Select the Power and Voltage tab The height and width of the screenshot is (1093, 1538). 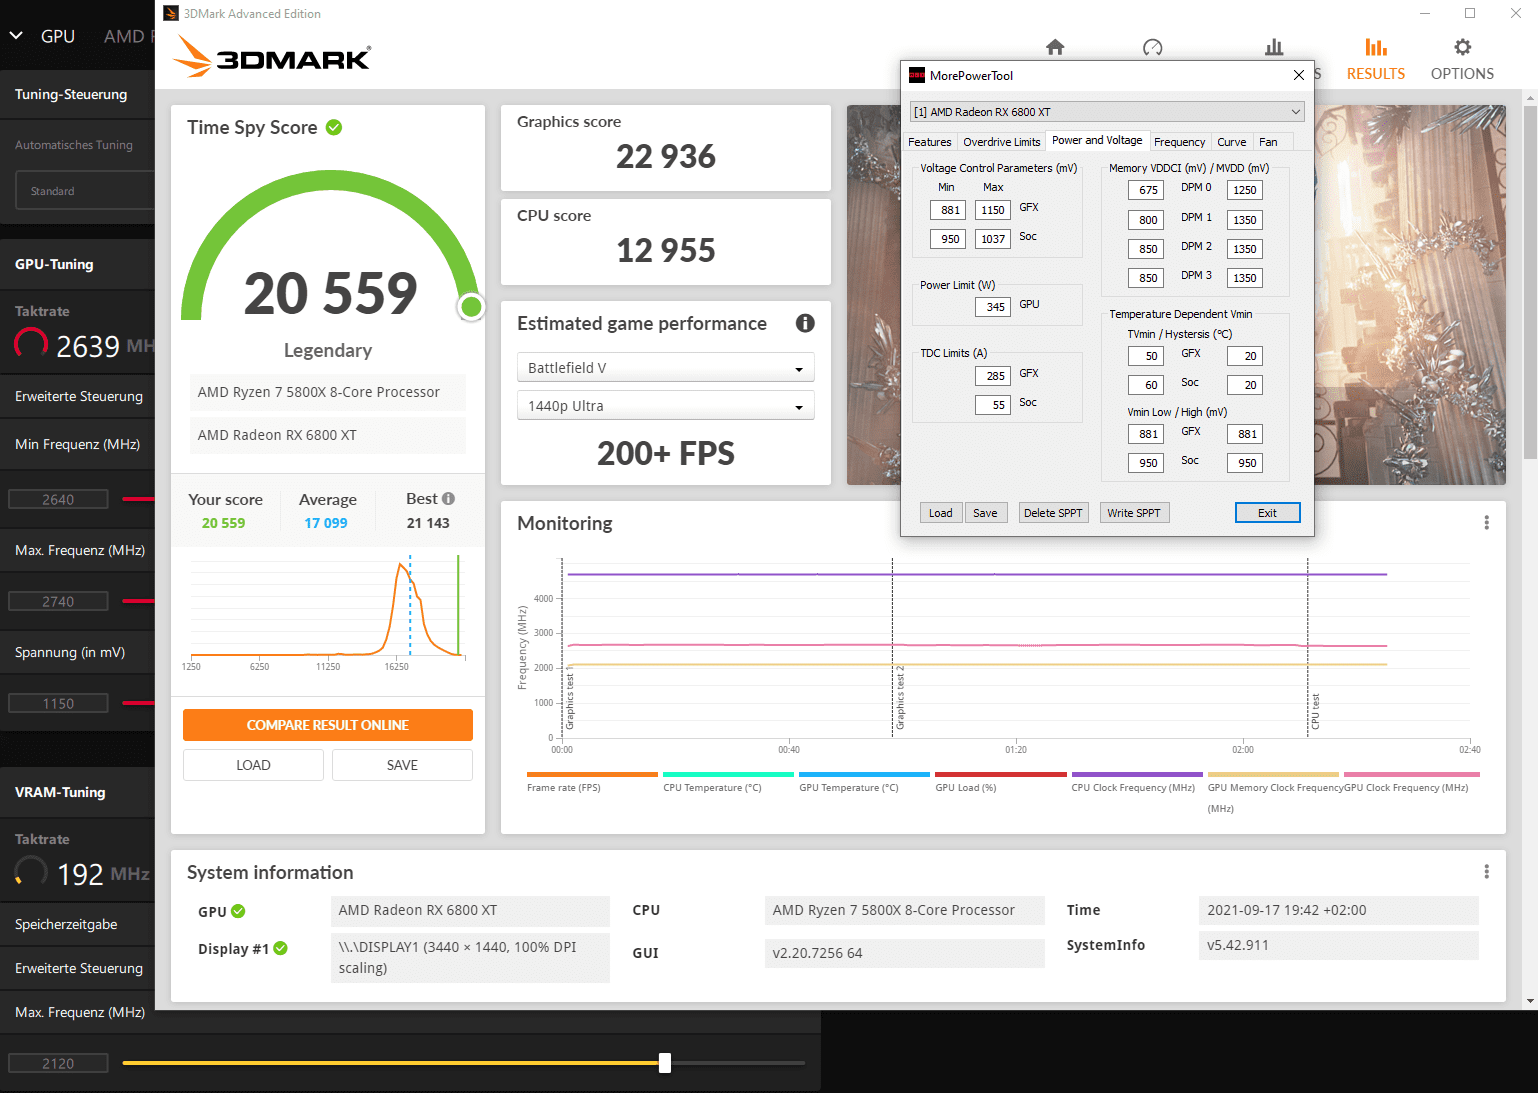[x=1097, y=140]
